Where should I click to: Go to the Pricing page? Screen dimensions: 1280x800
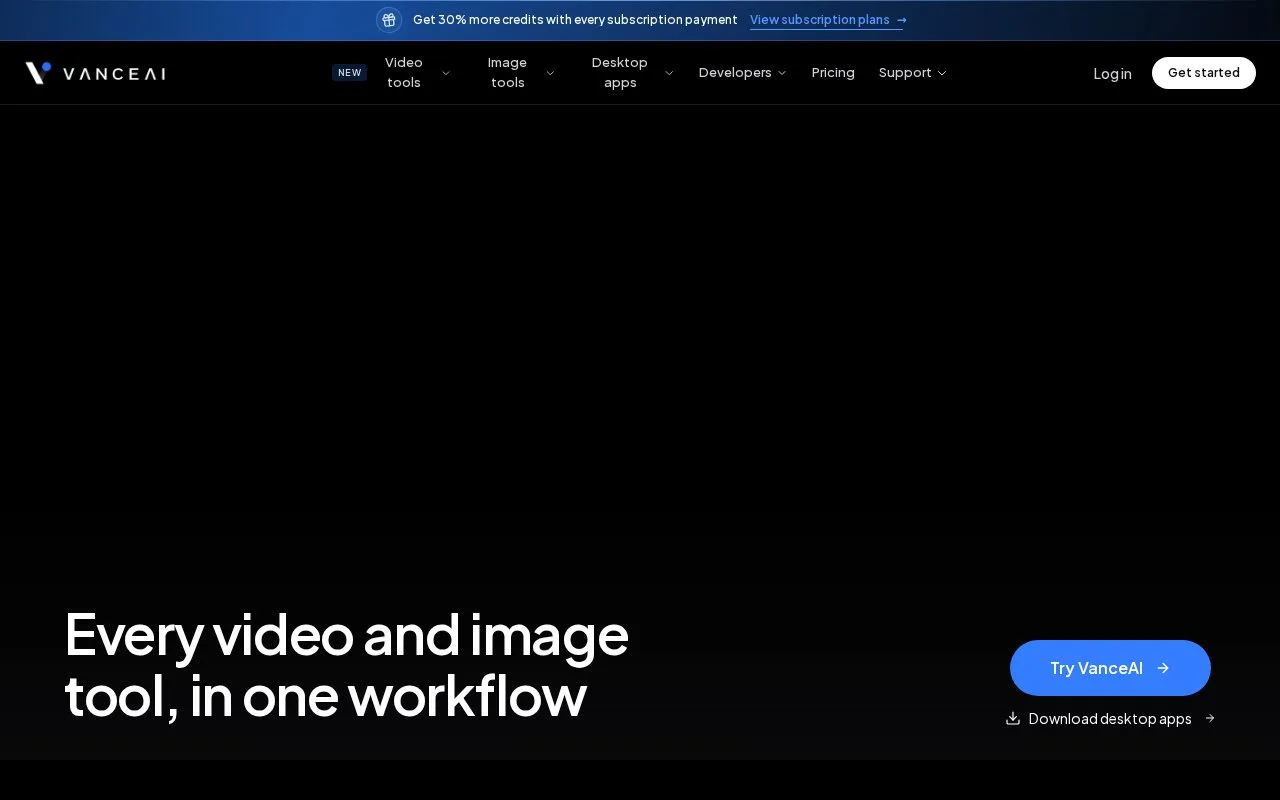click(x=833, y=73)
